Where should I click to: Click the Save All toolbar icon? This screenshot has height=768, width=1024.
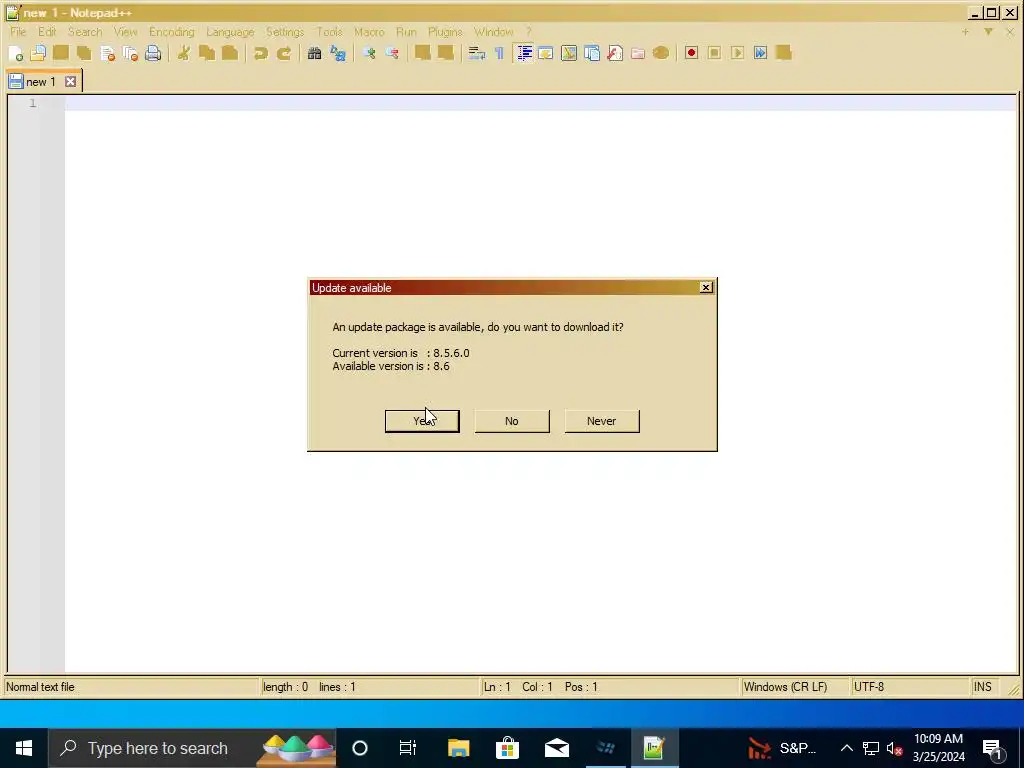pos(84,54)
